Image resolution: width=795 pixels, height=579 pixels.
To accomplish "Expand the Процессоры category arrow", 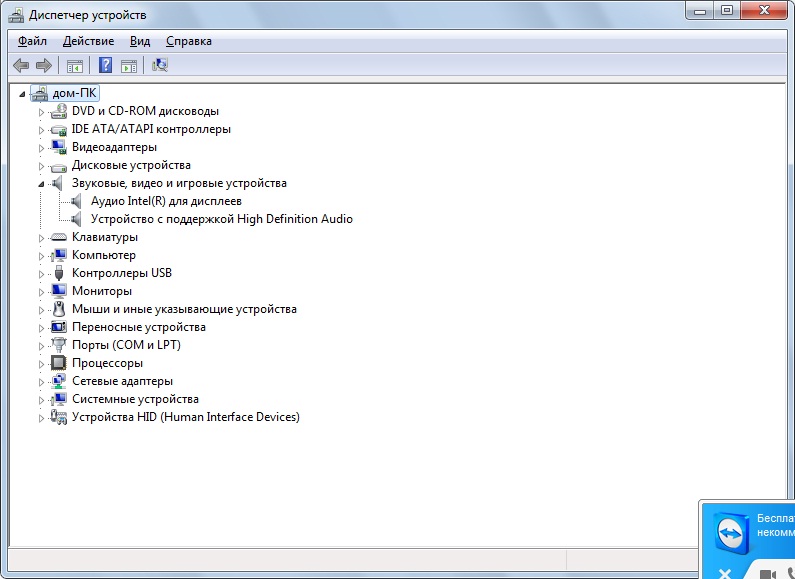I will coord(41,364).
